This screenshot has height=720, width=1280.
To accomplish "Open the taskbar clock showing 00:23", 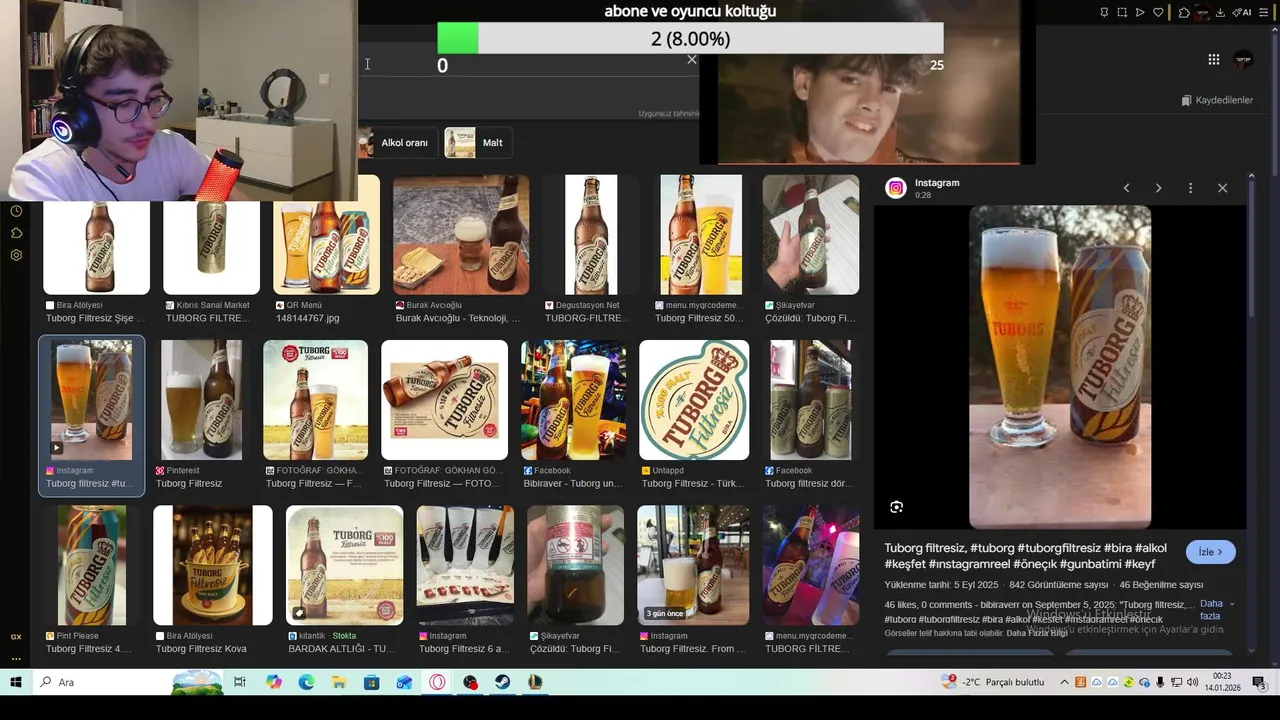I will click(1222, 682).
